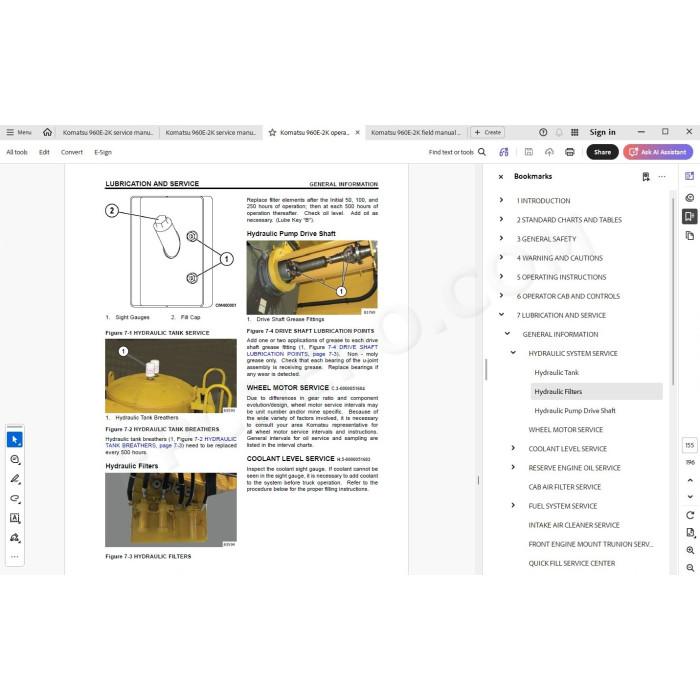Close the Komatsu 960E-2K opera.. tab
Viewport: 700px width, 700px height.
point(357,133)
